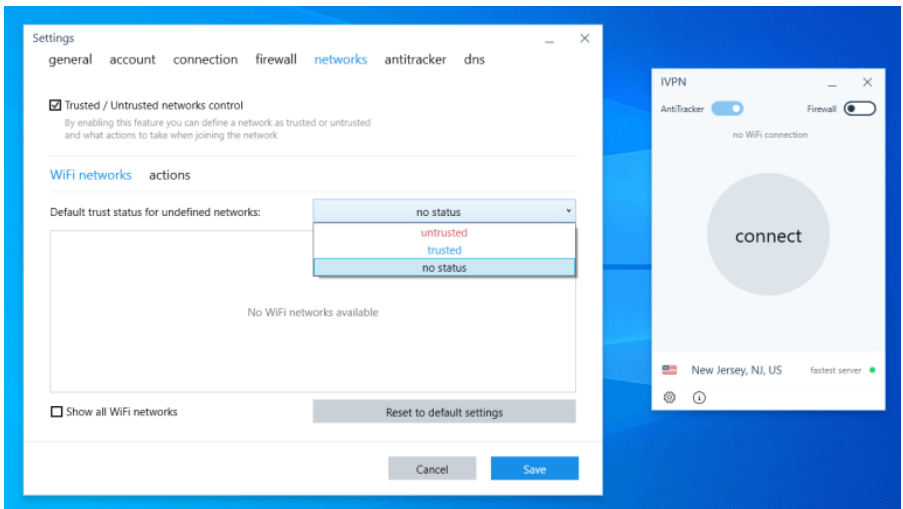
Task: Open the IVPN info icon
Action: pos(699,397)
